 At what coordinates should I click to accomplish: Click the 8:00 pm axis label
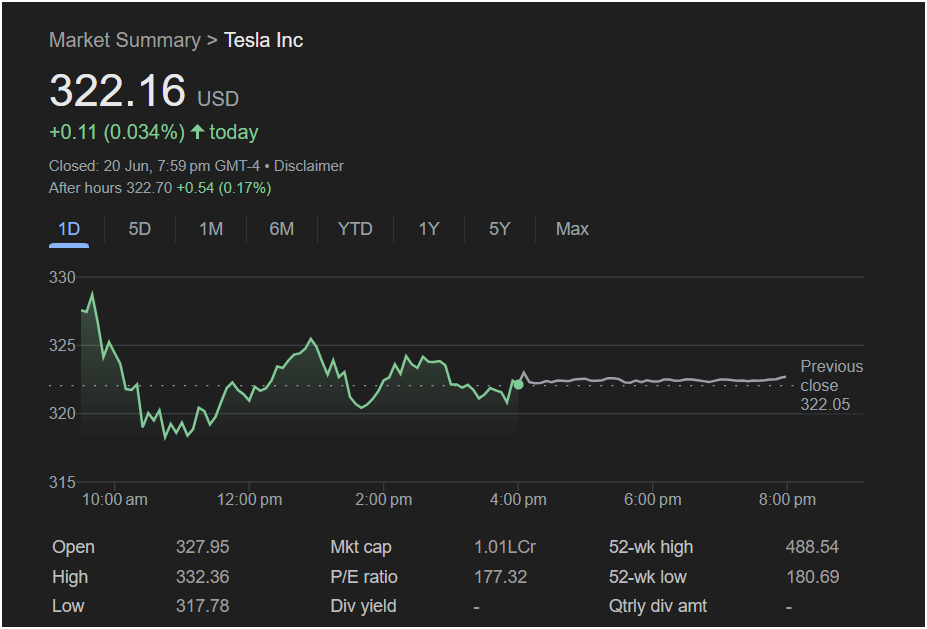click(x=787, y=500)
